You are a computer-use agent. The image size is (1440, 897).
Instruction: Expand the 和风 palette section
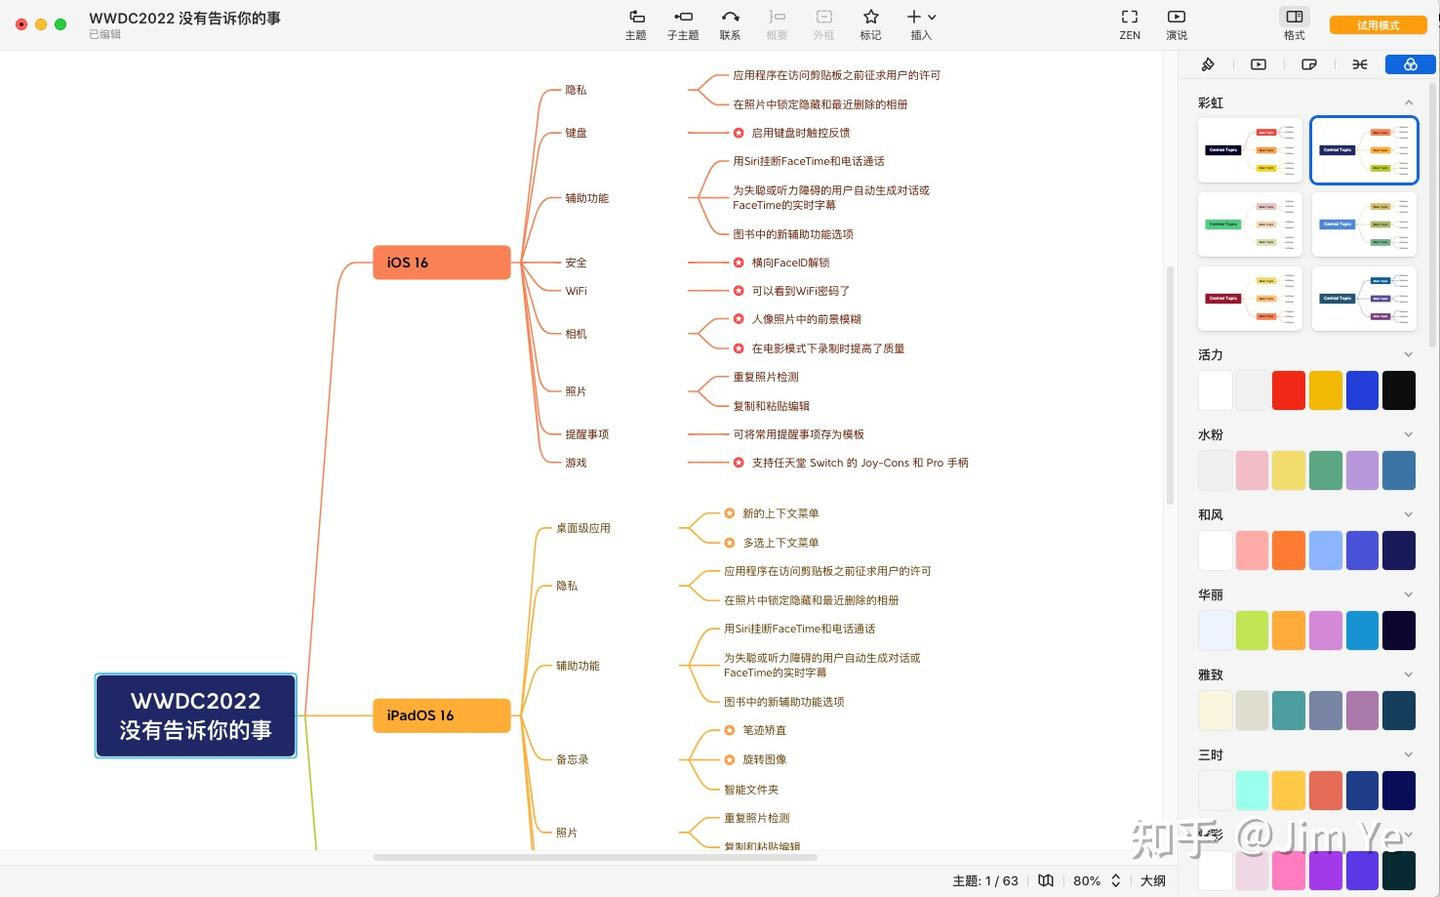click(x=1408, y=515)
